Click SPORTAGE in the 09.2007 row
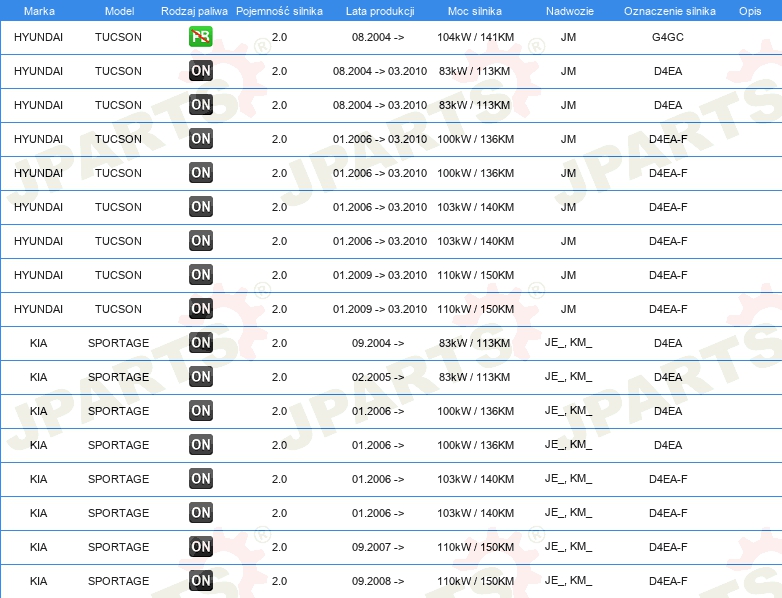The height and width of the screenshot is (598, 782). (x=118, y=547)
